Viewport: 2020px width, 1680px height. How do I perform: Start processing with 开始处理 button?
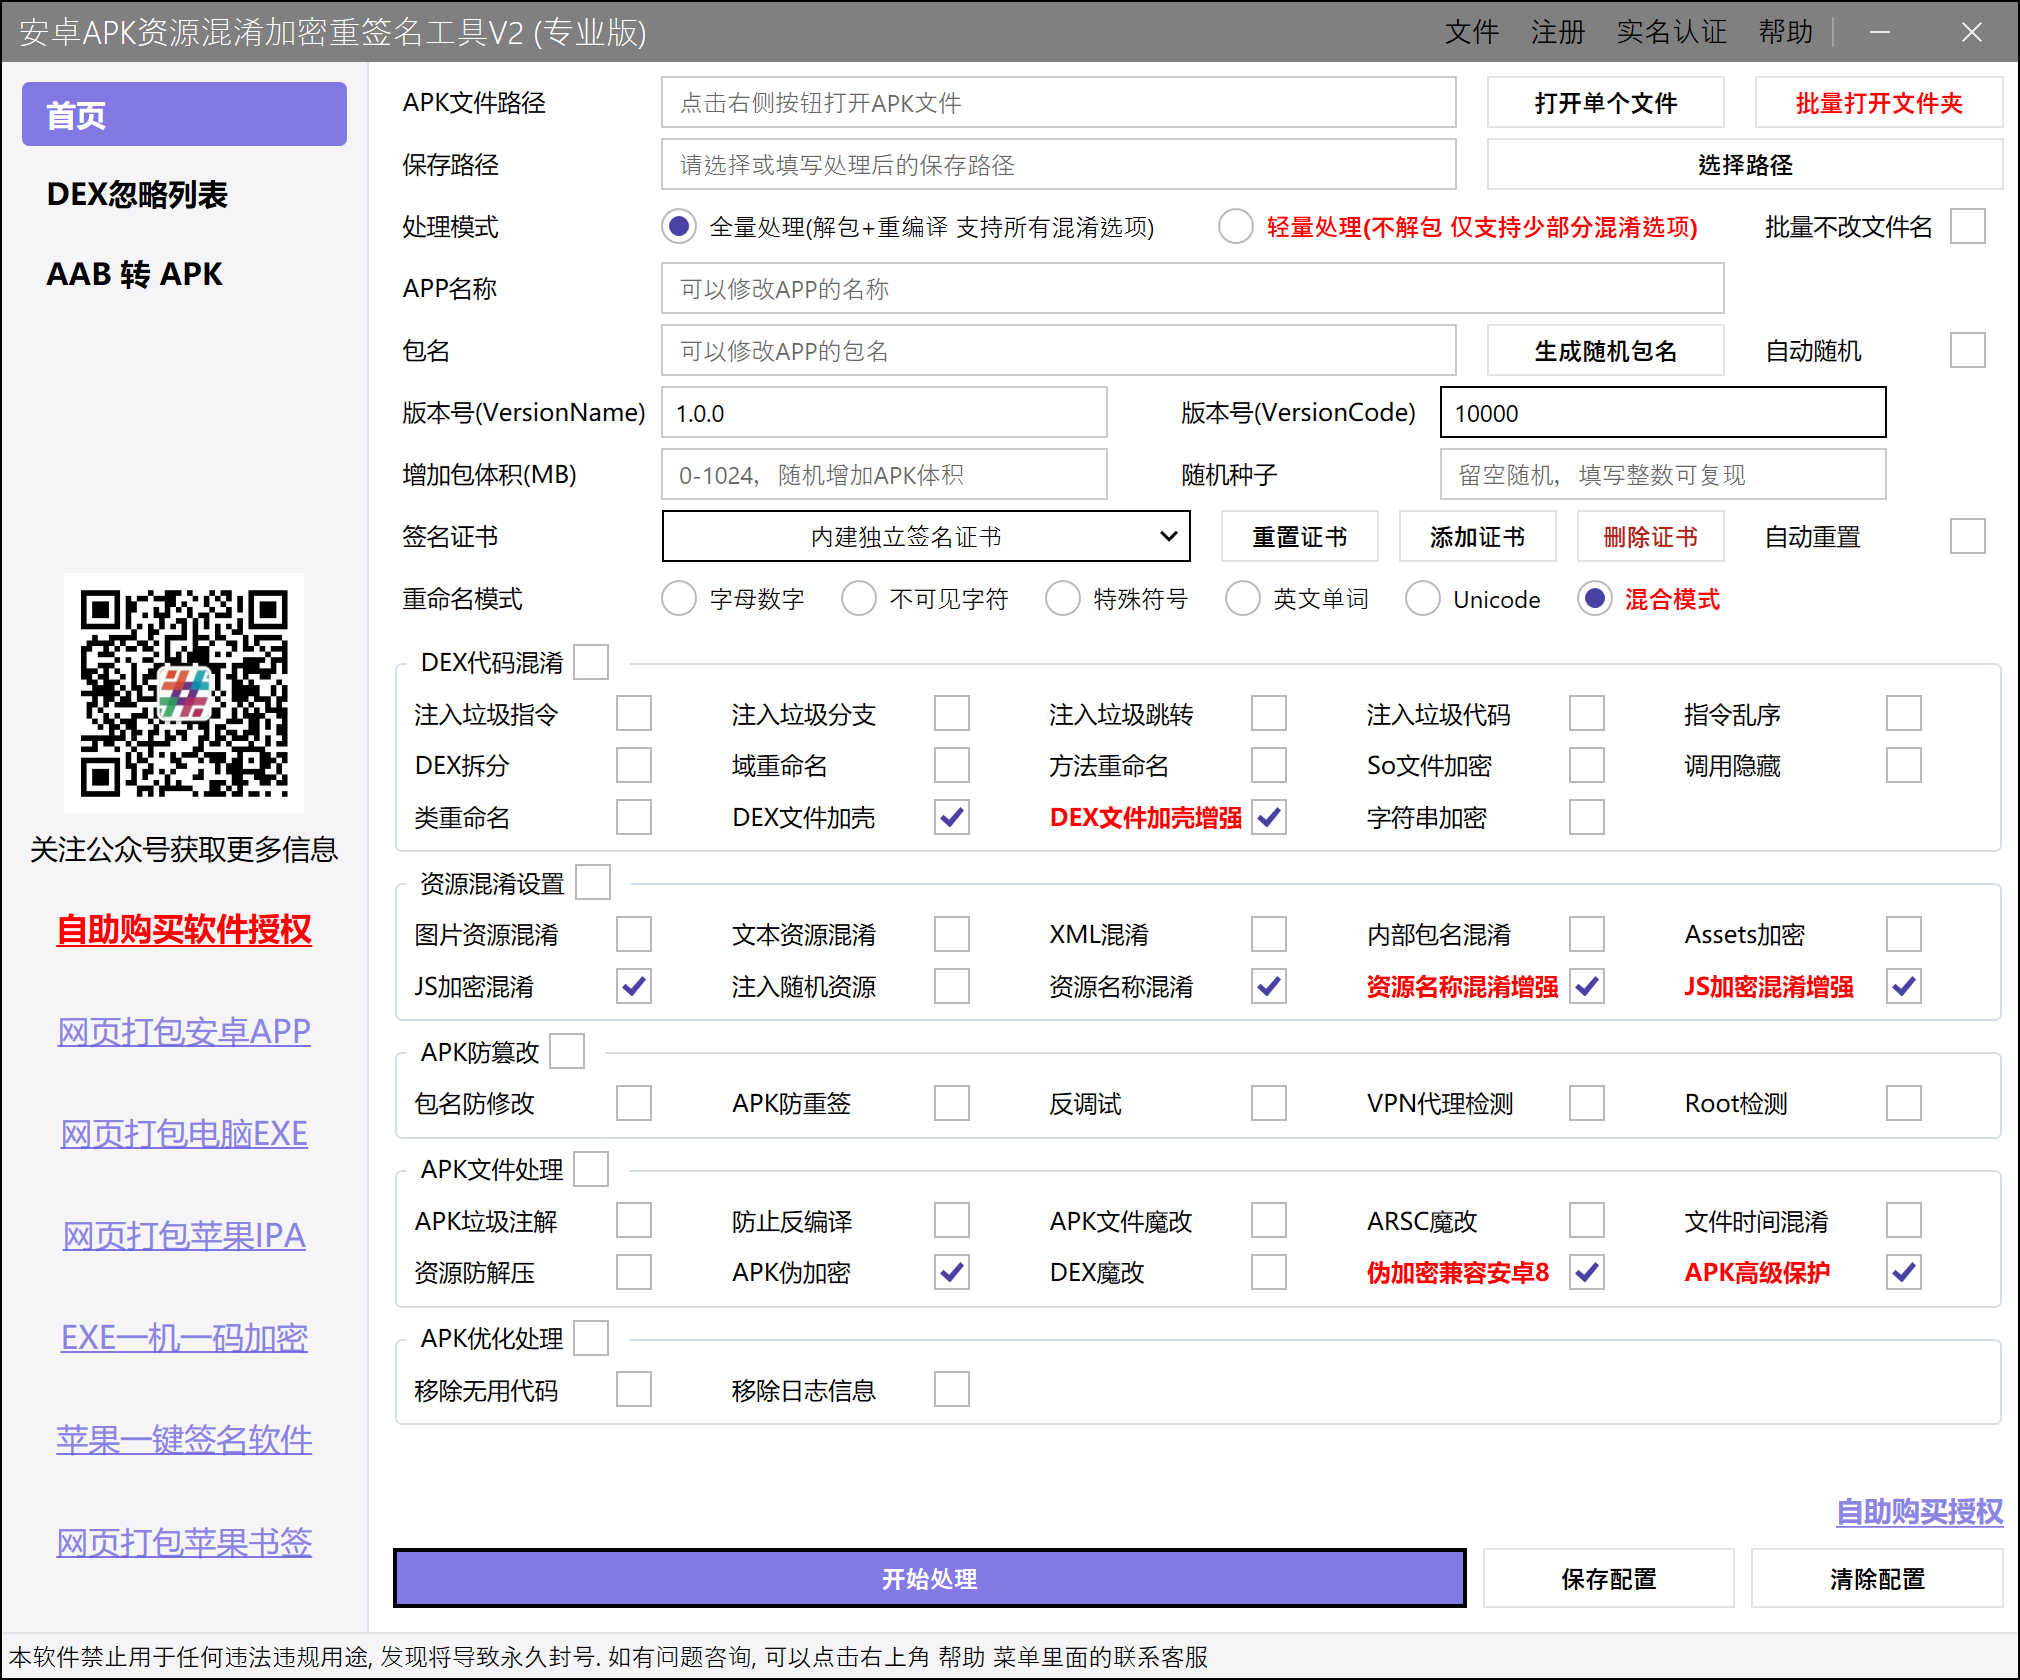[929, 1578]
